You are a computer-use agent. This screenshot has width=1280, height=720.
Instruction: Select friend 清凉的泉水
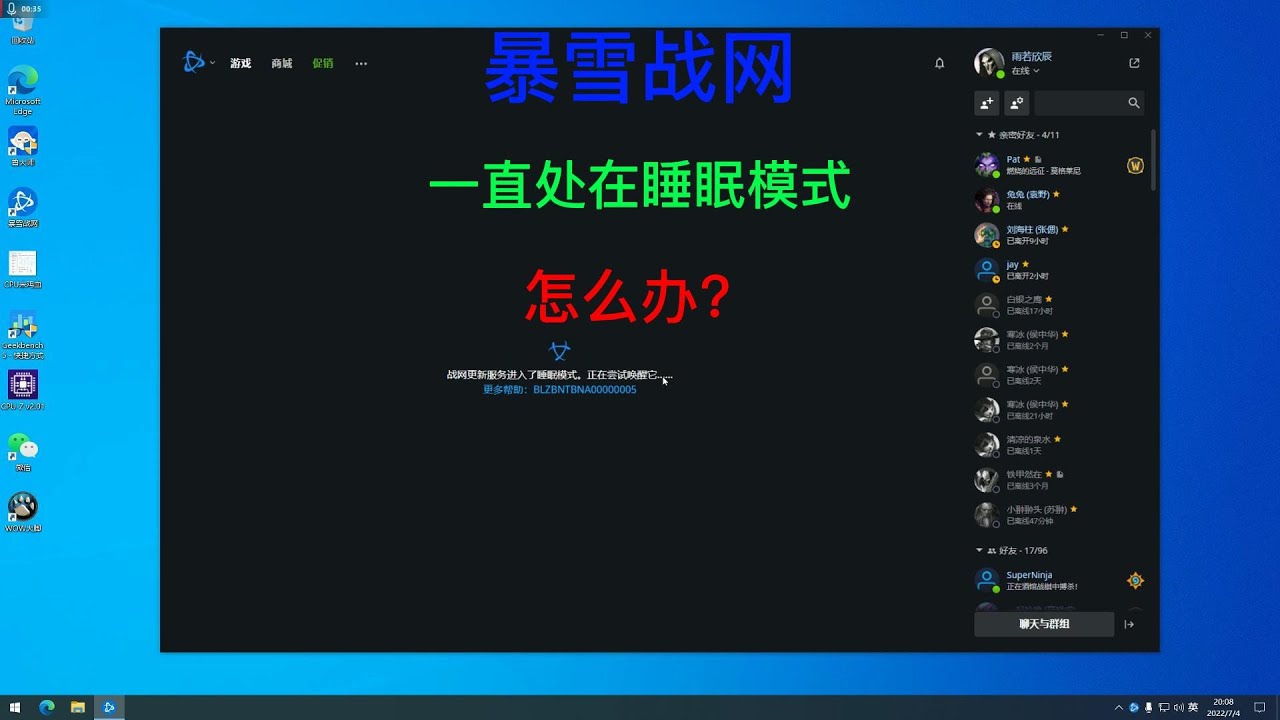[x=1060, y=445]
